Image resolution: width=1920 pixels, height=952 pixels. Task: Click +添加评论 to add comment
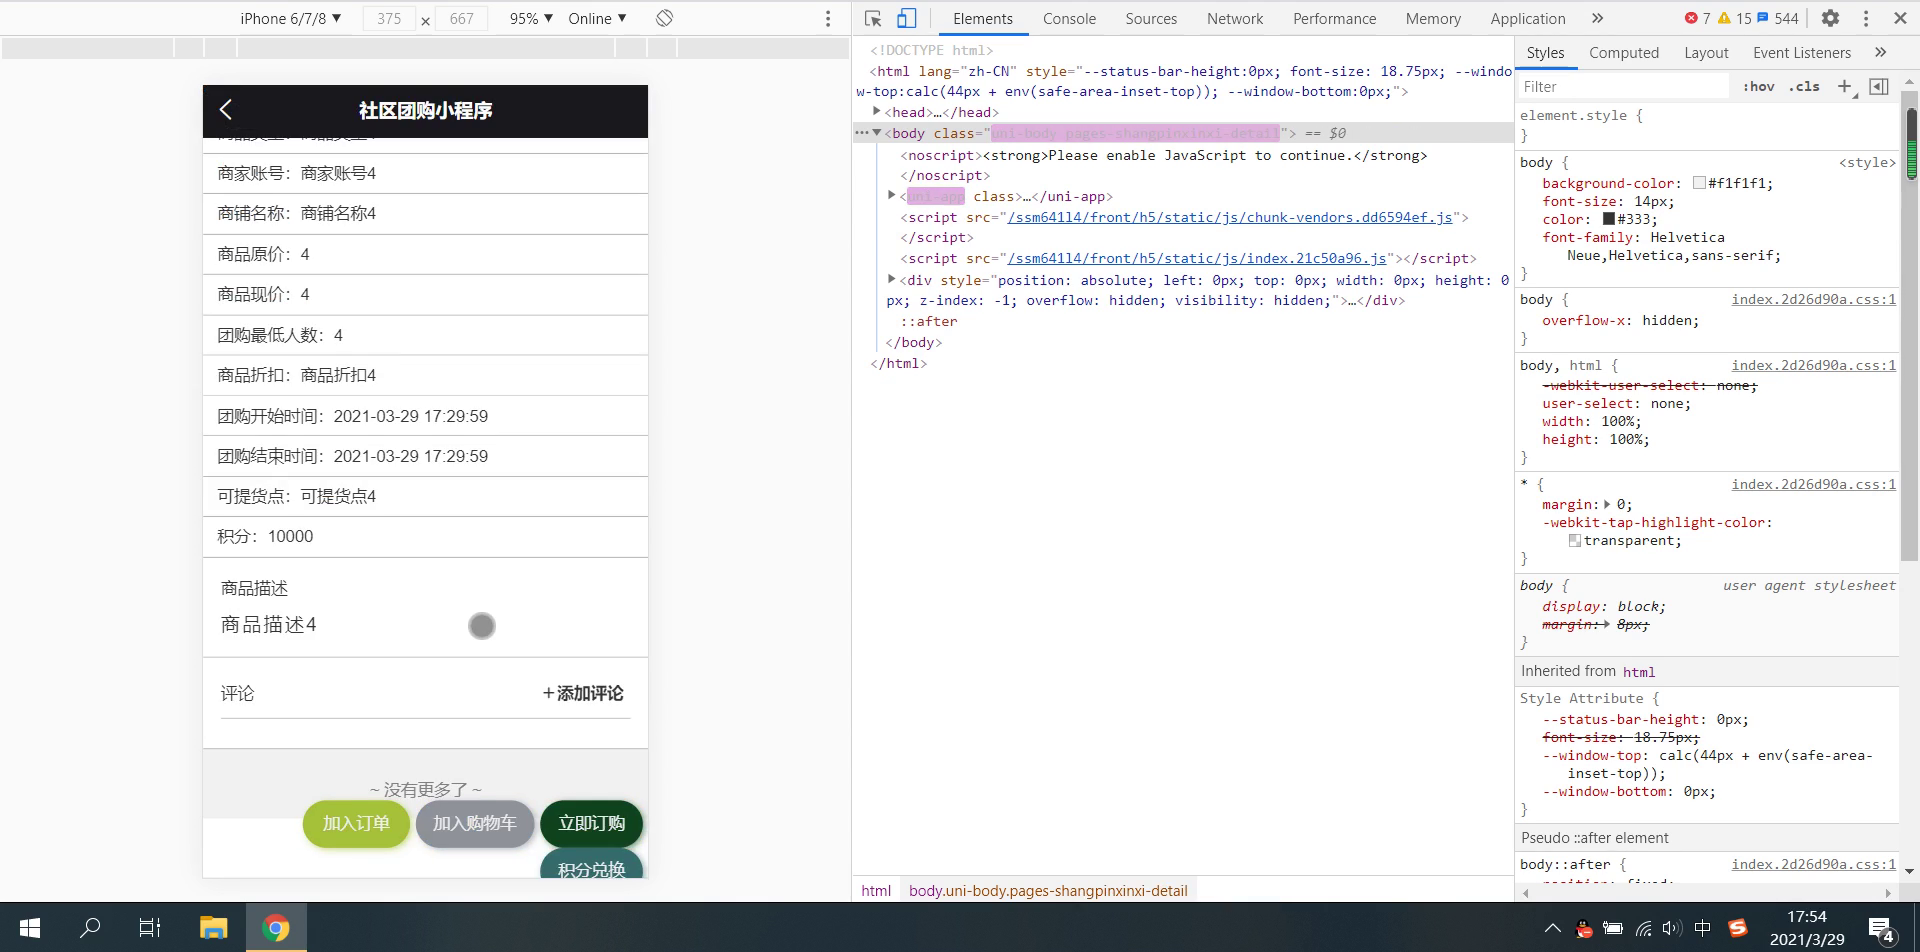coord(583,693)
